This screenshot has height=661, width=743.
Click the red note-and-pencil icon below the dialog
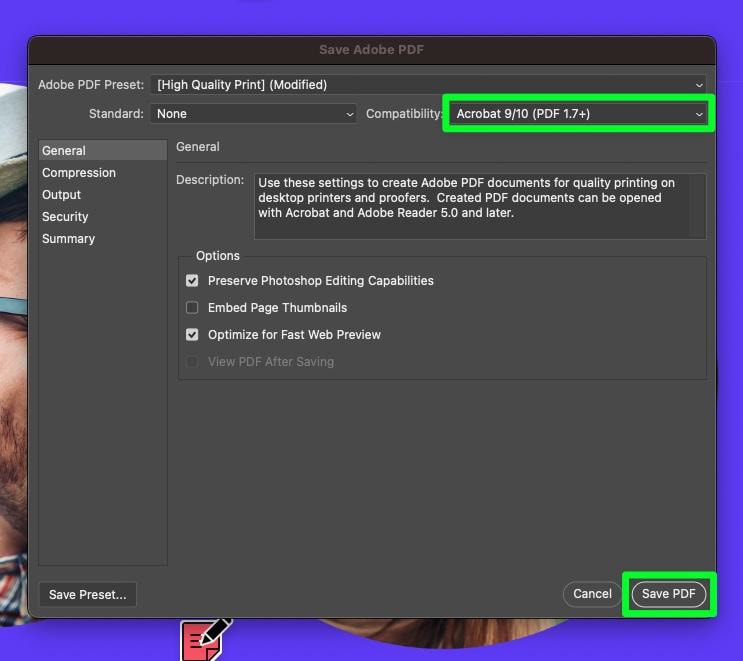pos(205,640)
